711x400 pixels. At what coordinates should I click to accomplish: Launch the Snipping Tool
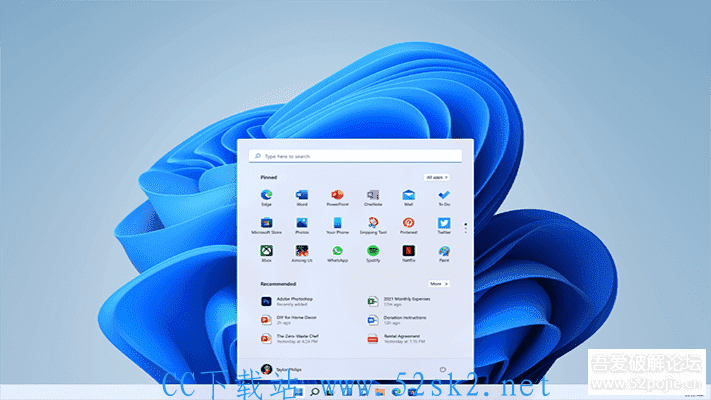tap(373, 225)
